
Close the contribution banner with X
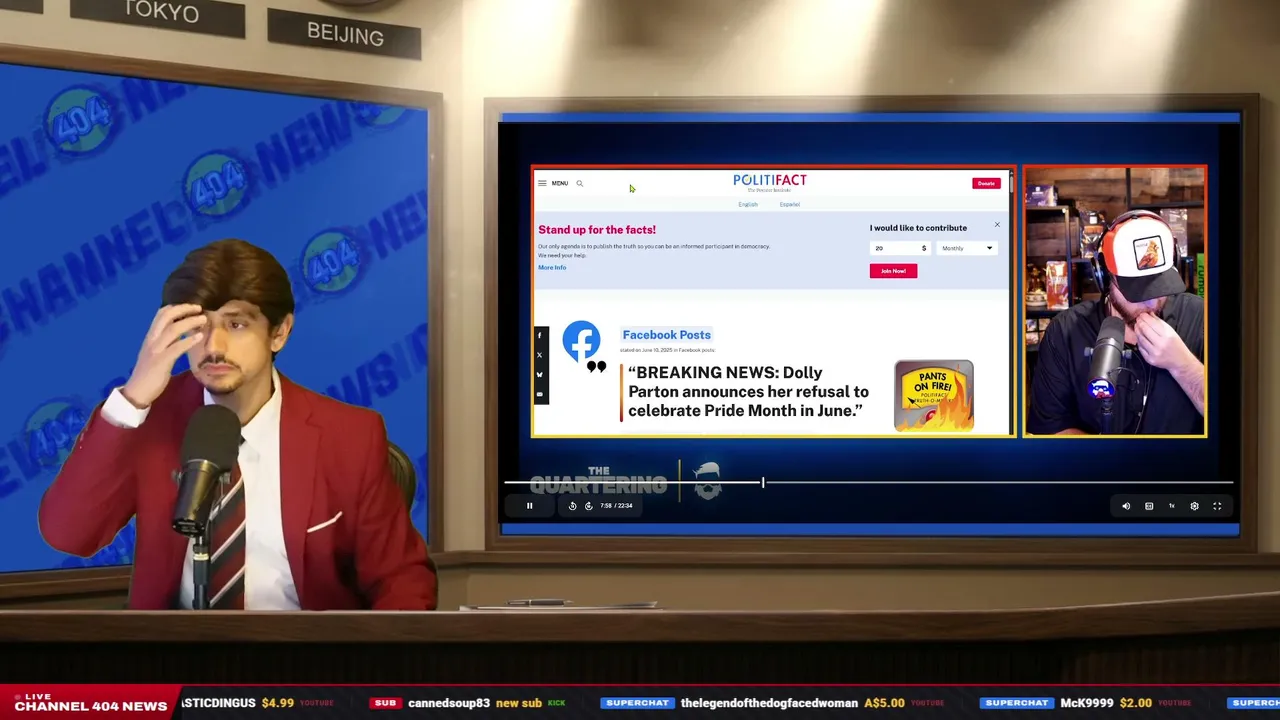(997, 225)
